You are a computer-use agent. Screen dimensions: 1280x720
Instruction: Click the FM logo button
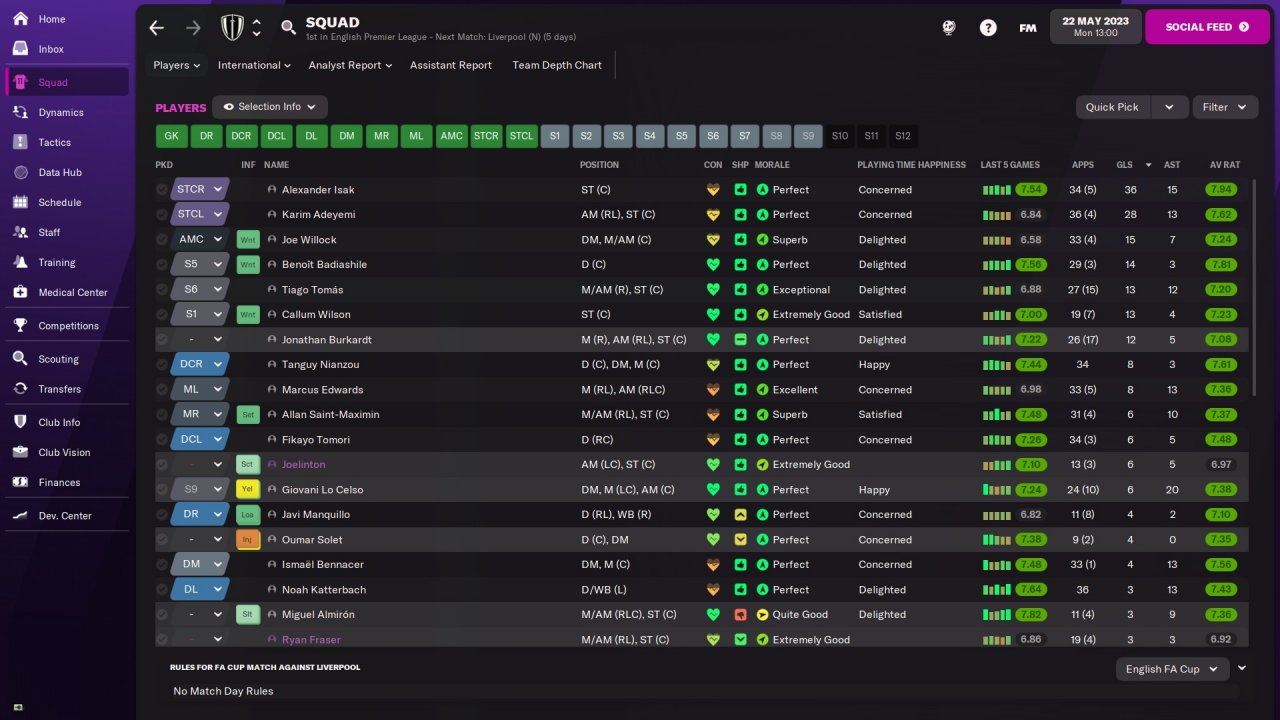(x=1028, y=28)
